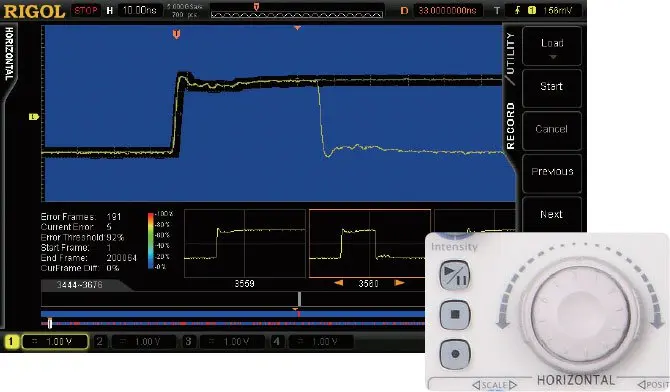Go to Next error frame
This screenshot has width=670, height=392.
tap(552, 214)
